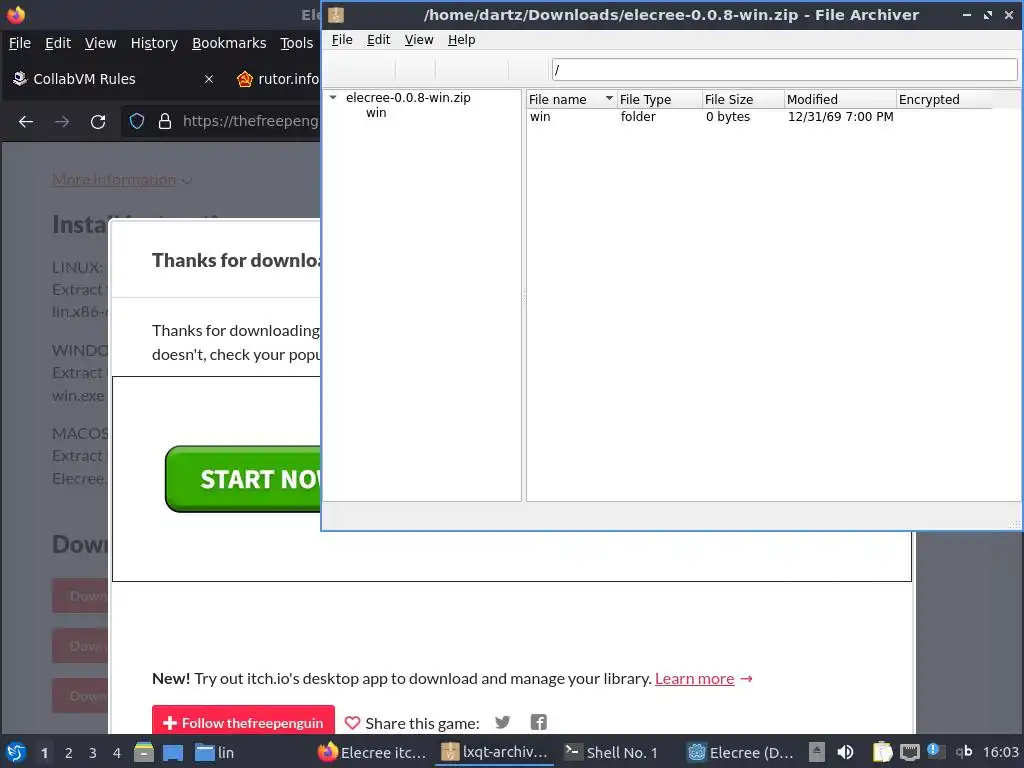Open Firefox File menu

[x=20, y=43]
